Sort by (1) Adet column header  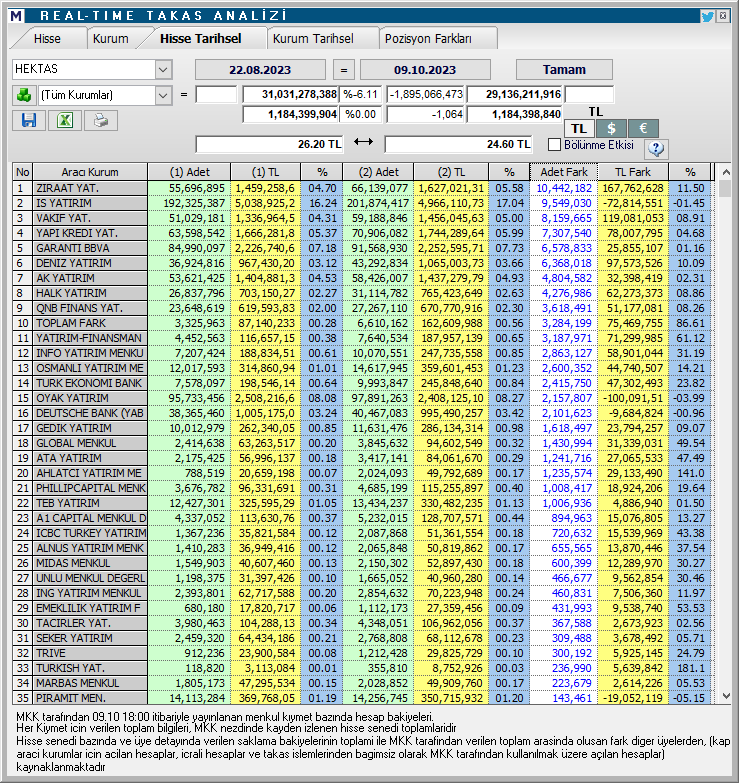[189, 172]
